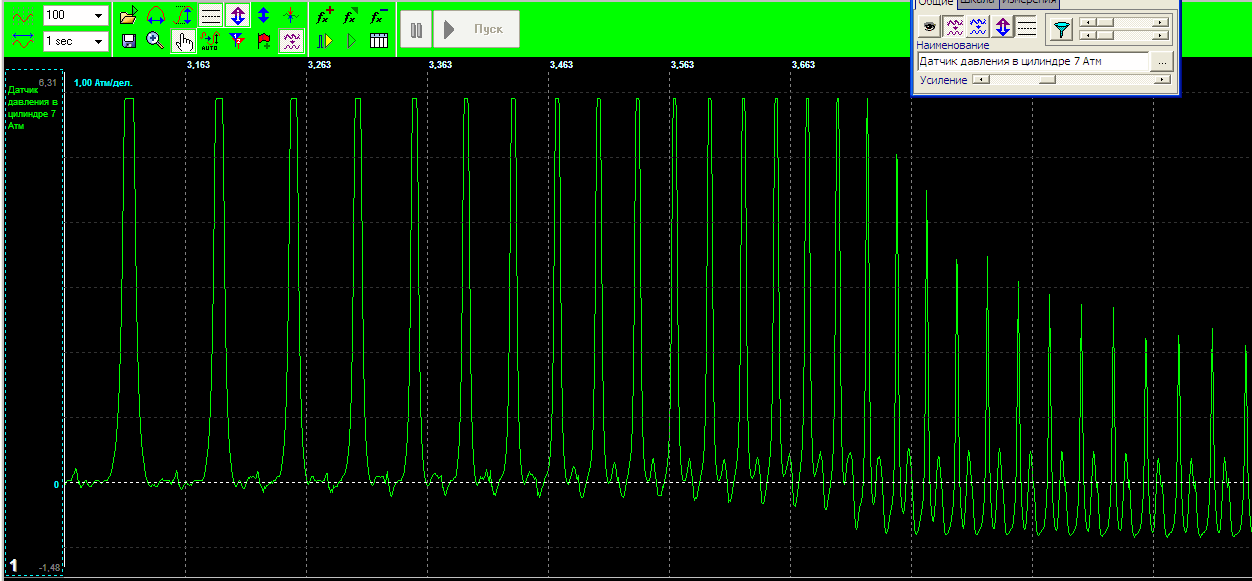Click the 3,663 time axis label
This screenshot has width=1252, height=581.
[x=803, y=65]
